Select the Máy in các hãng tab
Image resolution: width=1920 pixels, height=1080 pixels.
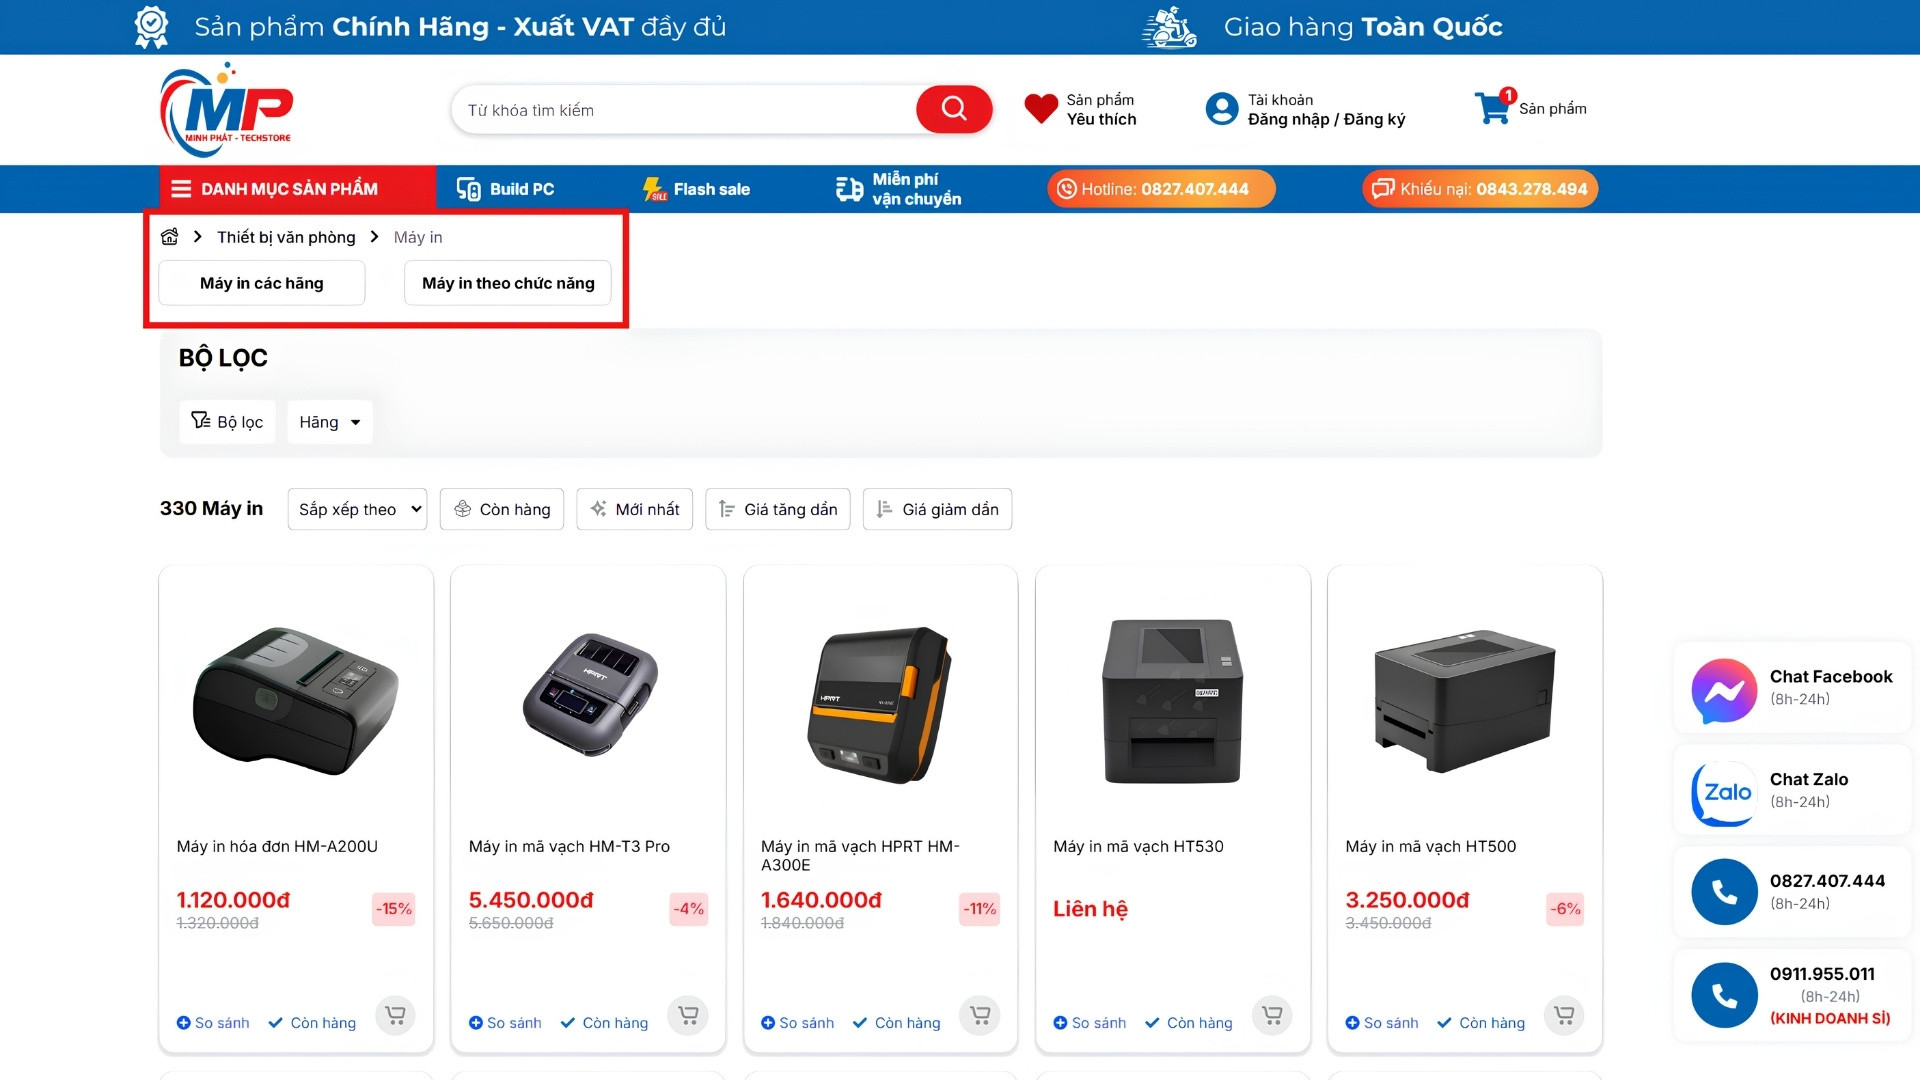262,283
